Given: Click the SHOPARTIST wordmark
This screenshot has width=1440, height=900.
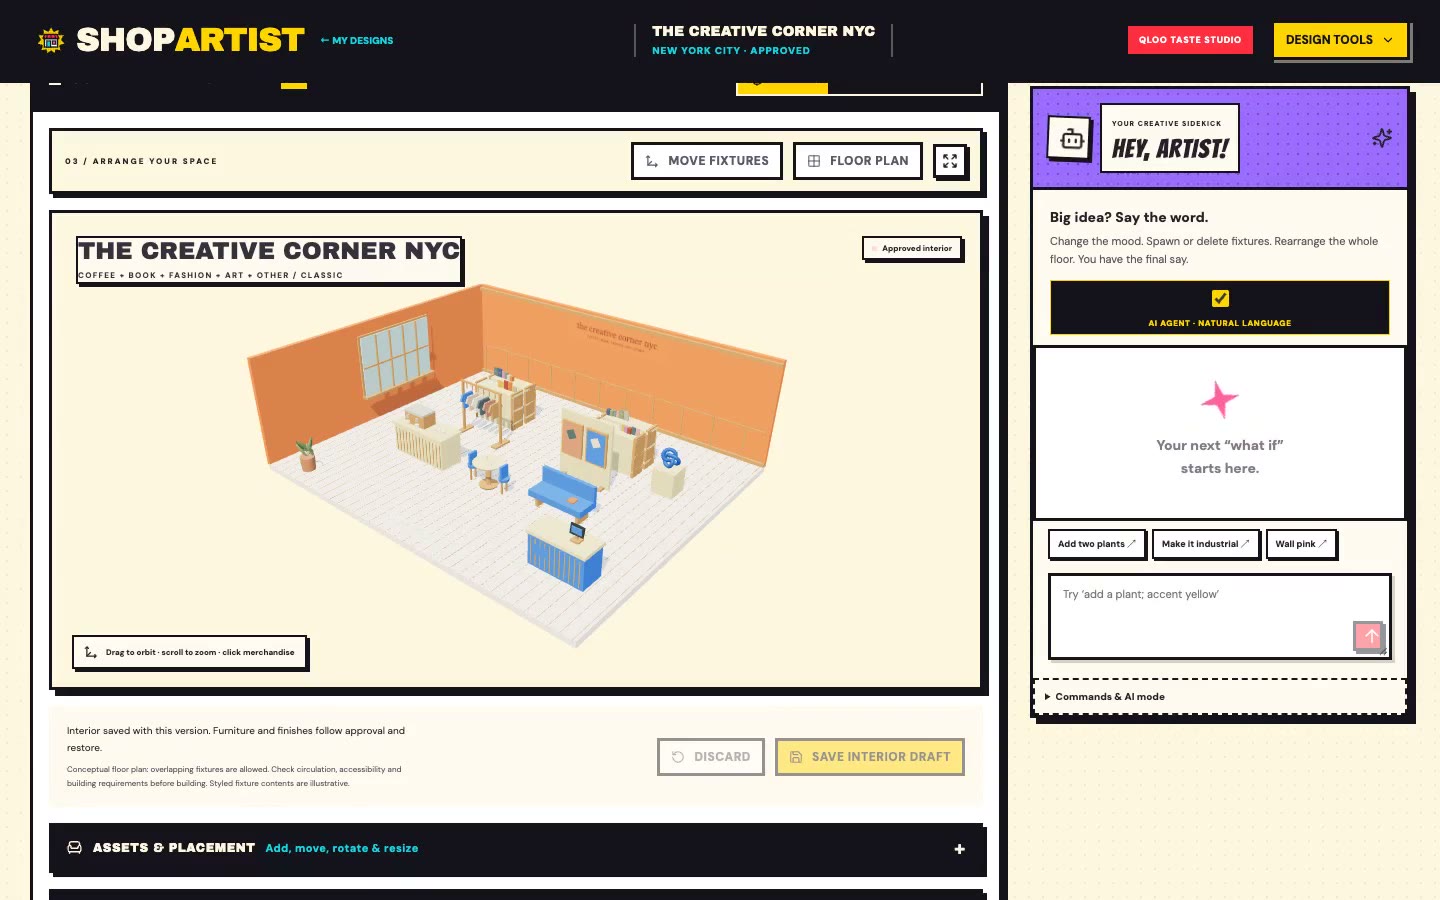Looking at the screenshot, I should (190, 40).
